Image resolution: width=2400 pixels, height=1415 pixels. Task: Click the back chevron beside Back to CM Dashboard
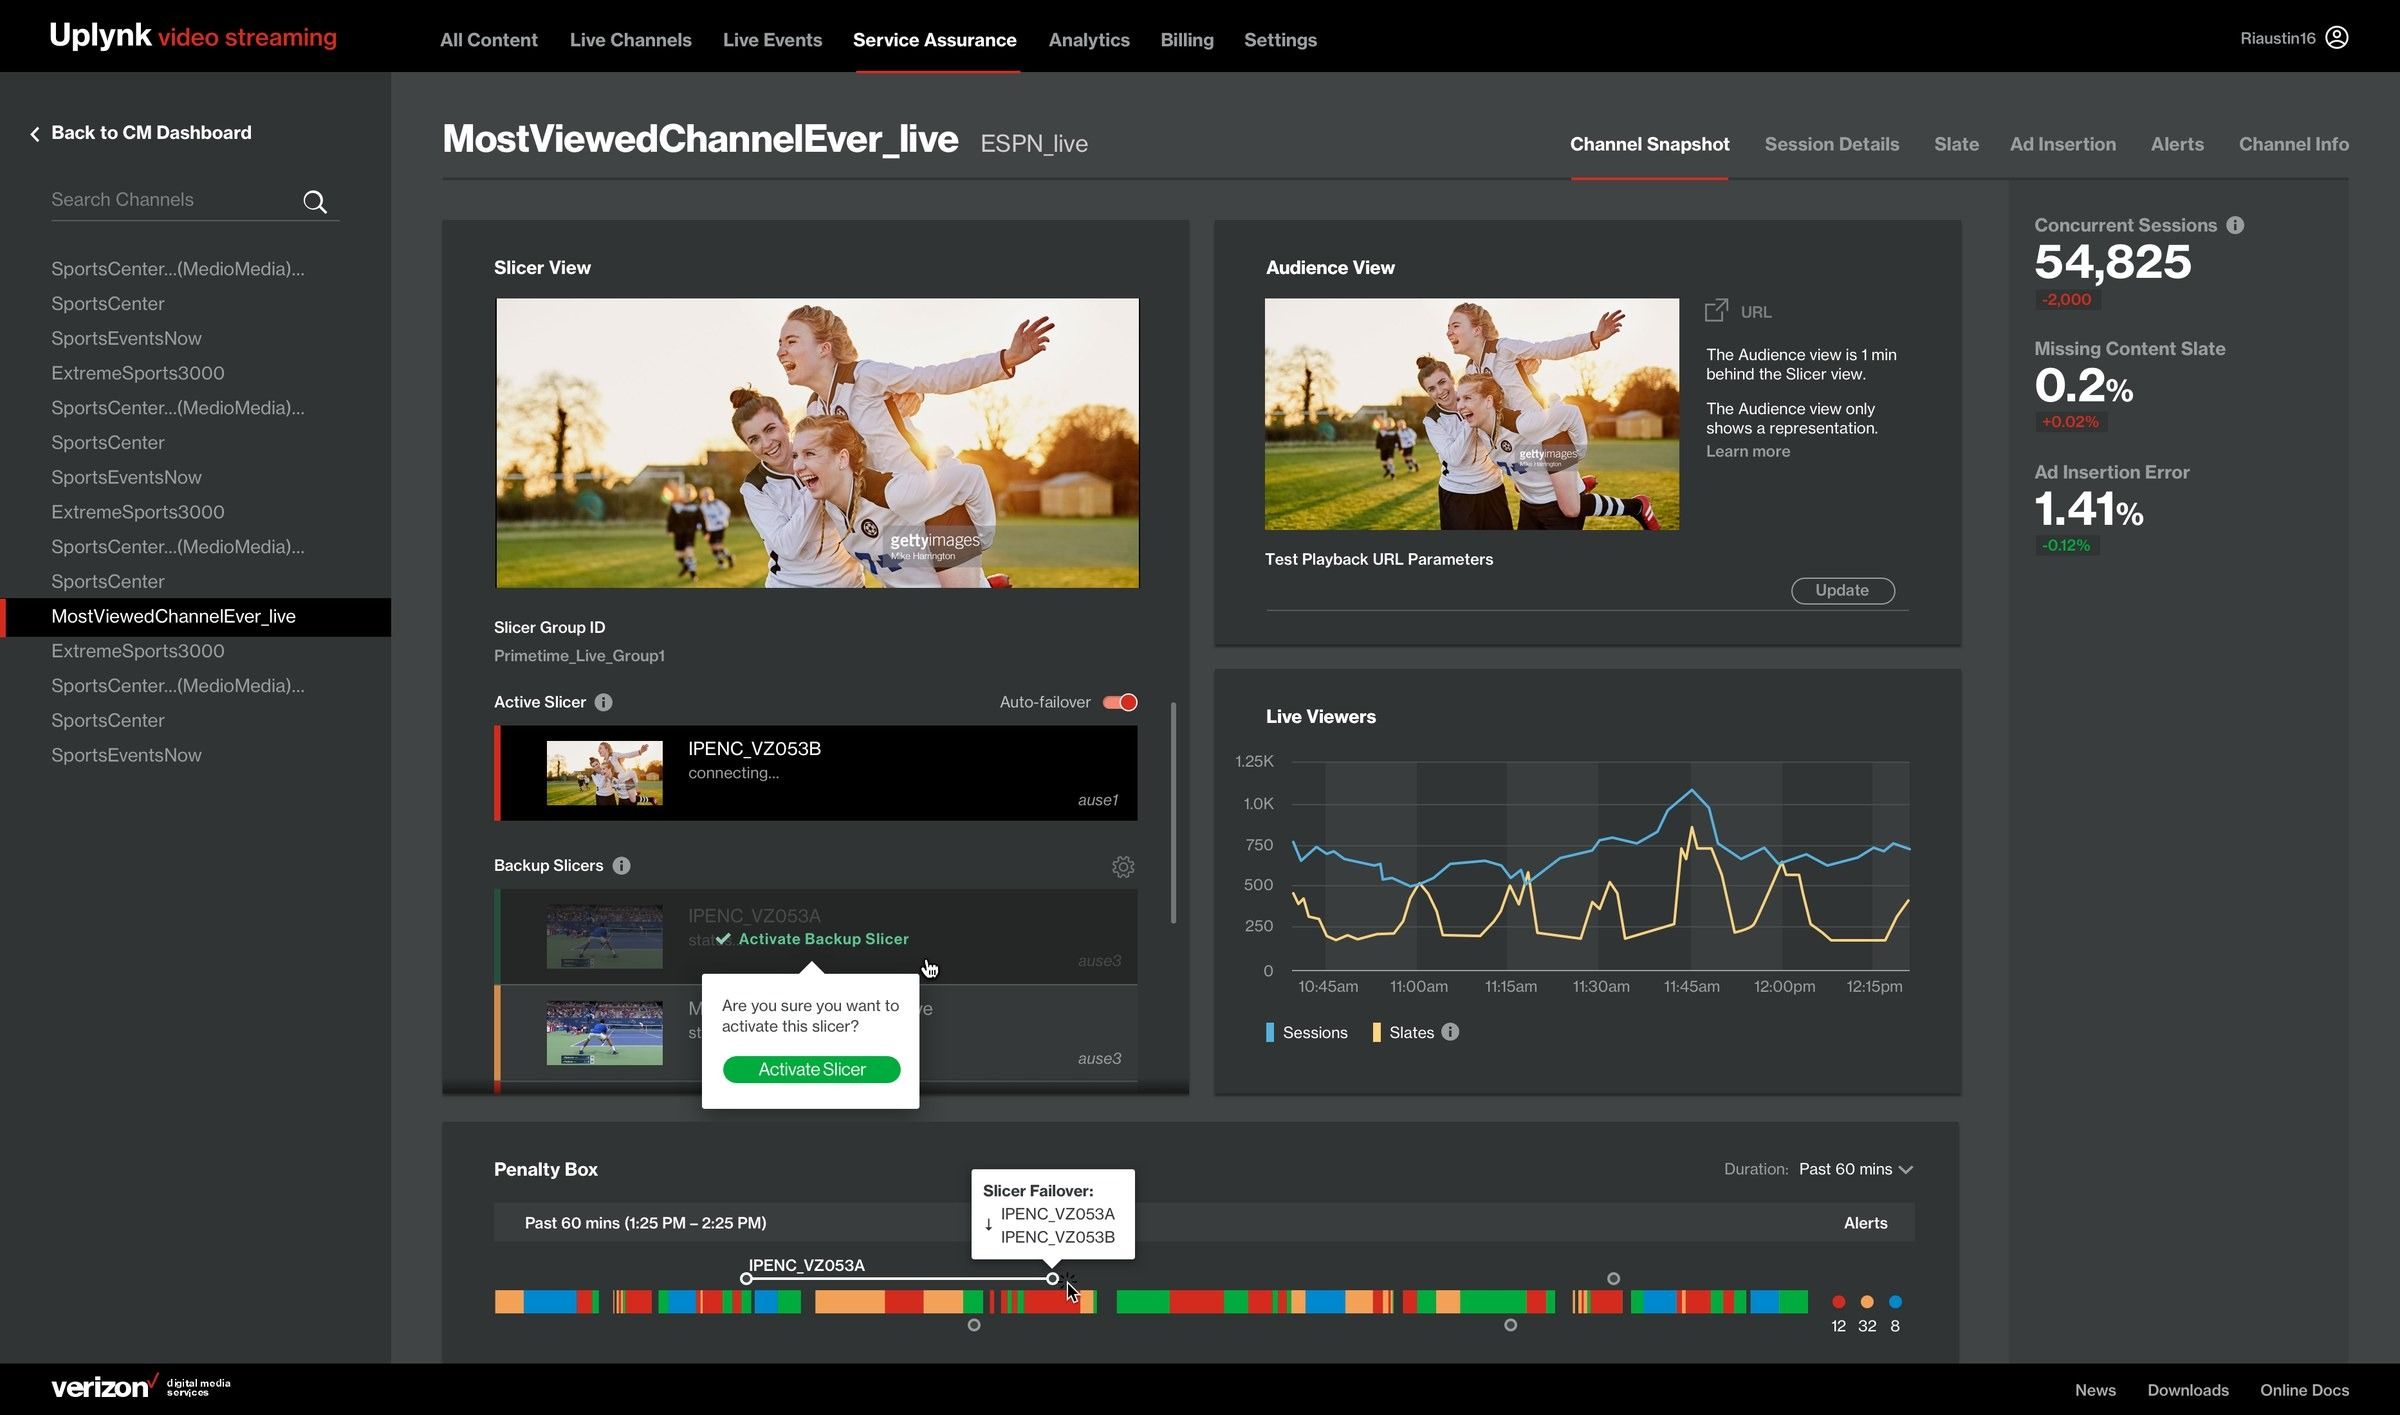coord(35,134)
